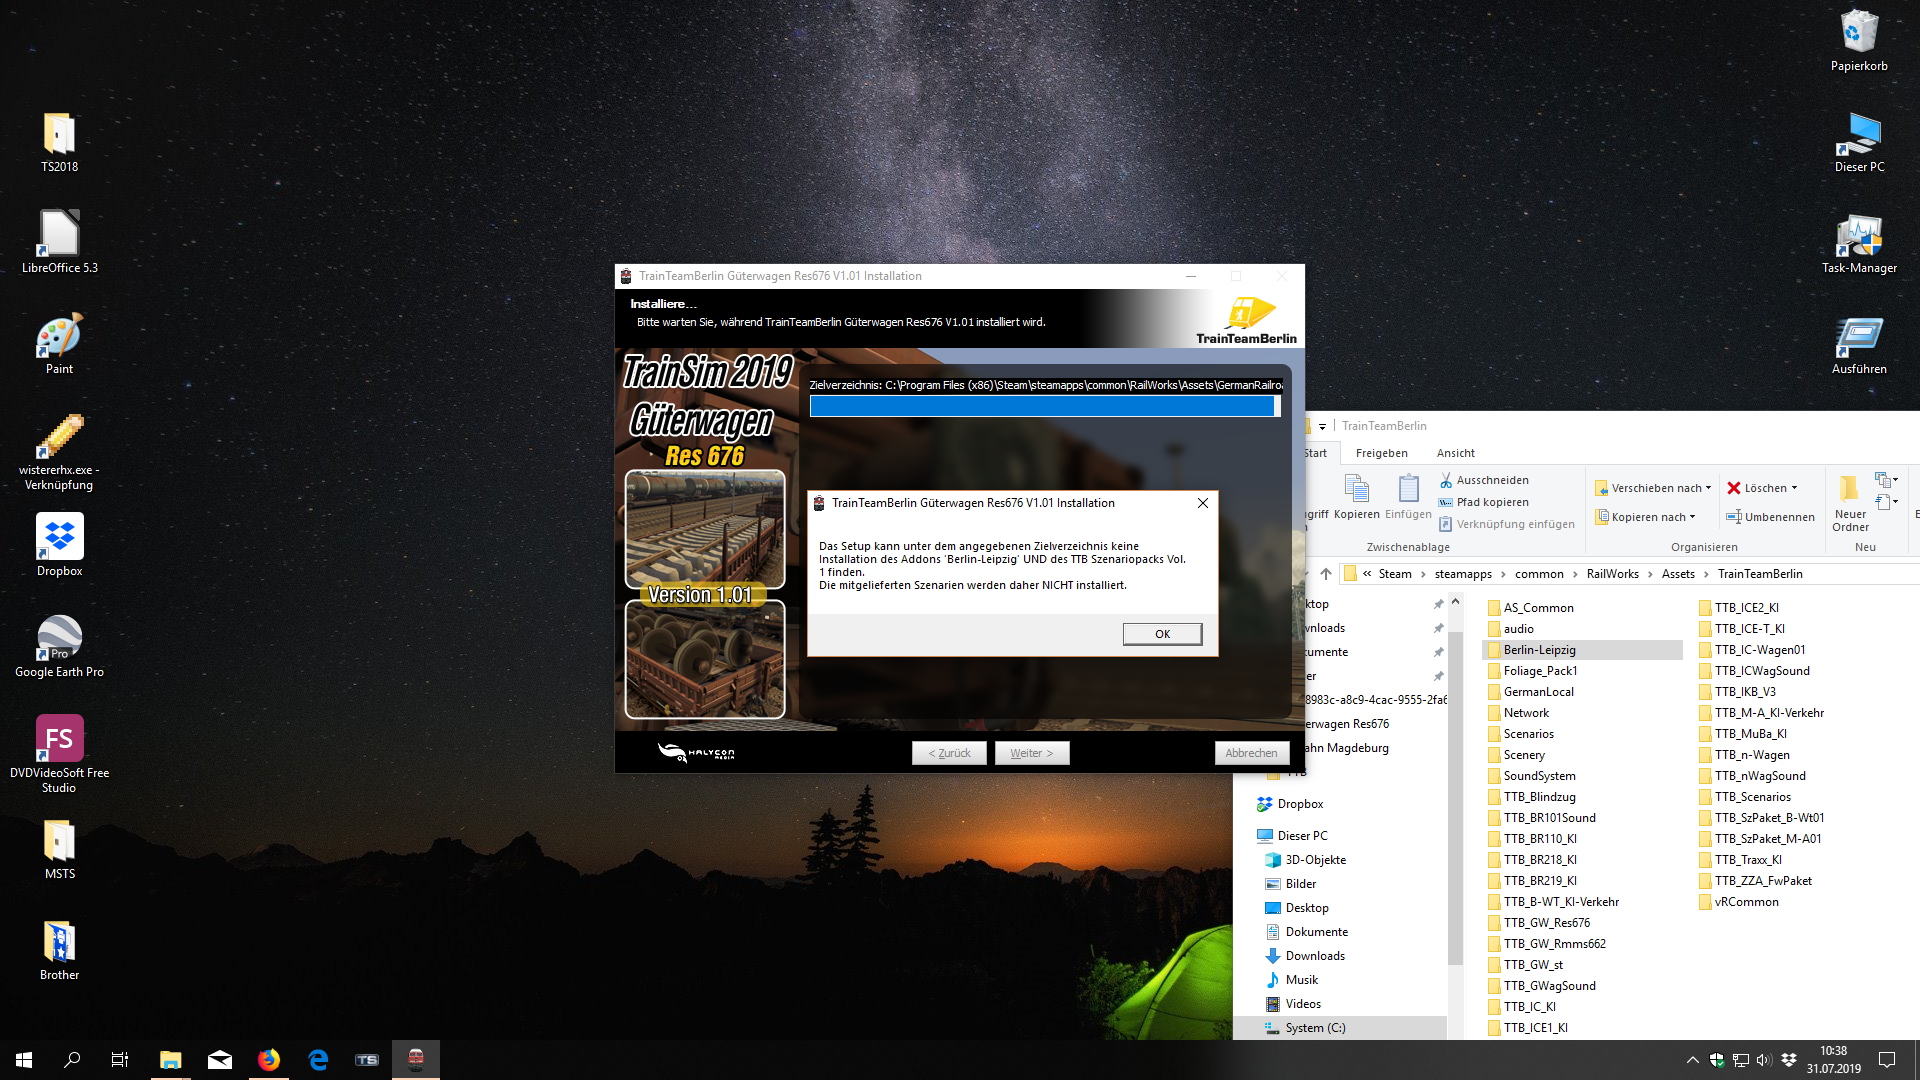Expand the Verschieben nach dropdown
Image resolution: width=1920 pixels, height=1080 pixels.
(1708, 488)
